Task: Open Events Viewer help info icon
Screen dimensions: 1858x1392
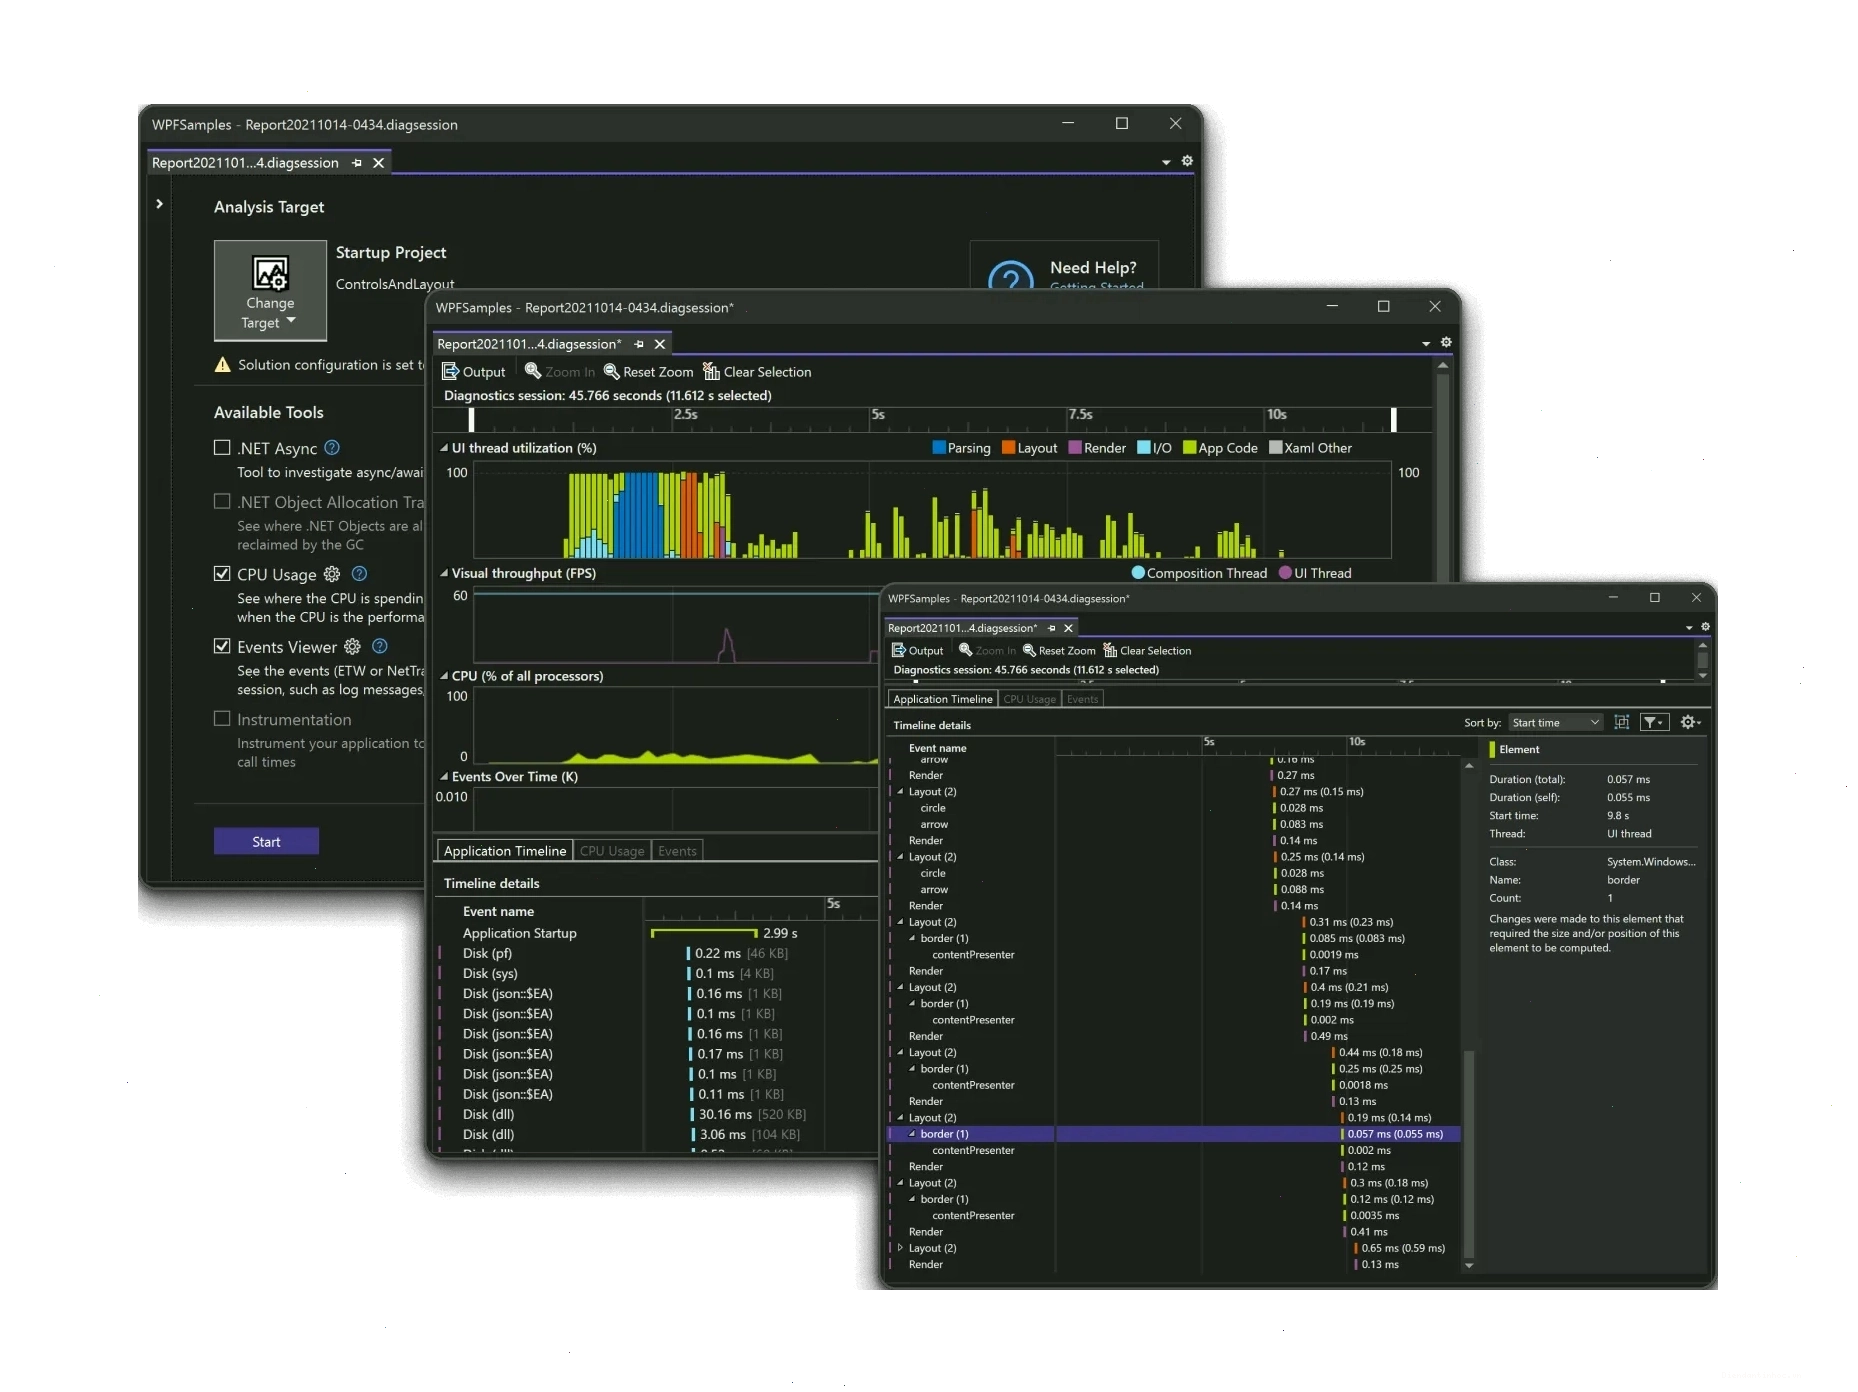Action: coord(380,647)
